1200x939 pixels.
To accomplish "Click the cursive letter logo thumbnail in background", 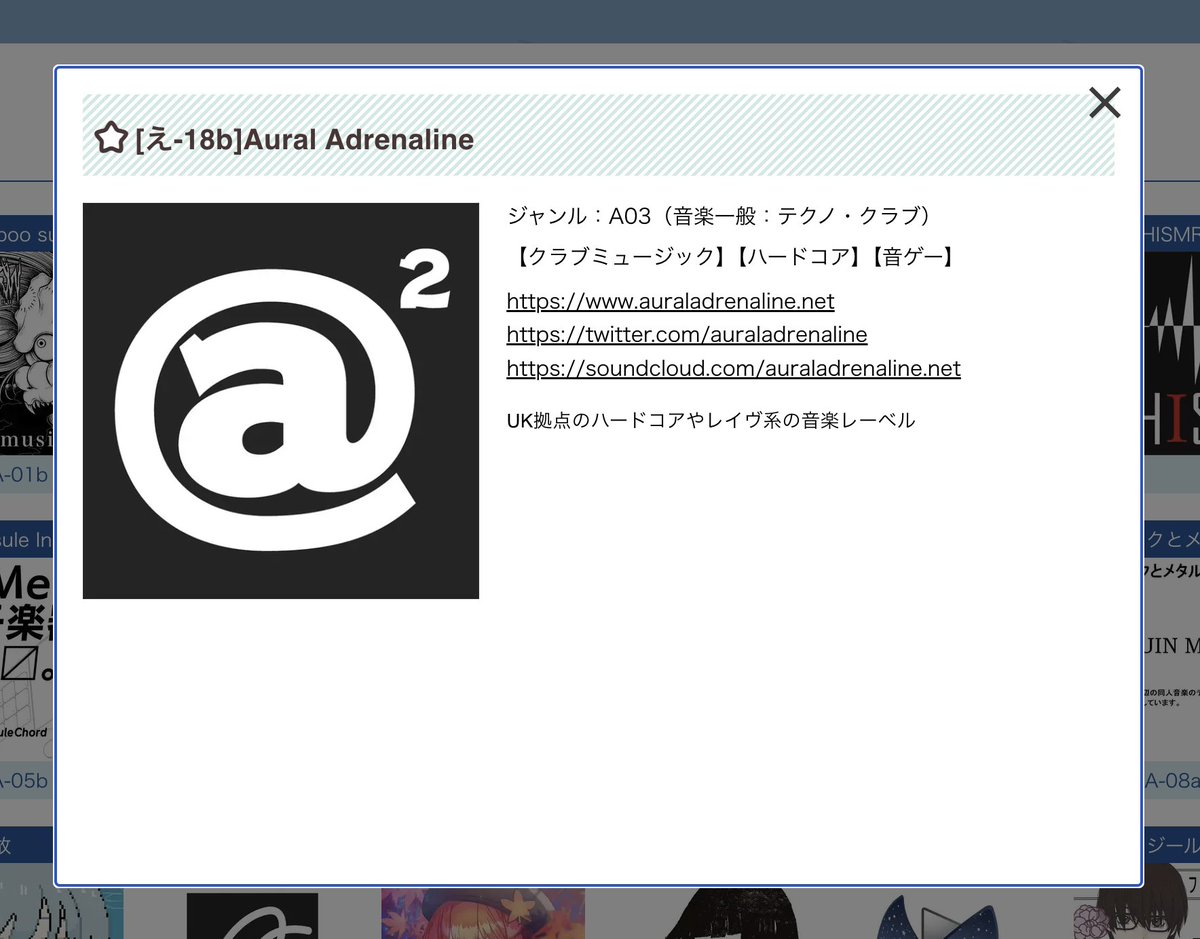I will (252, 916).
